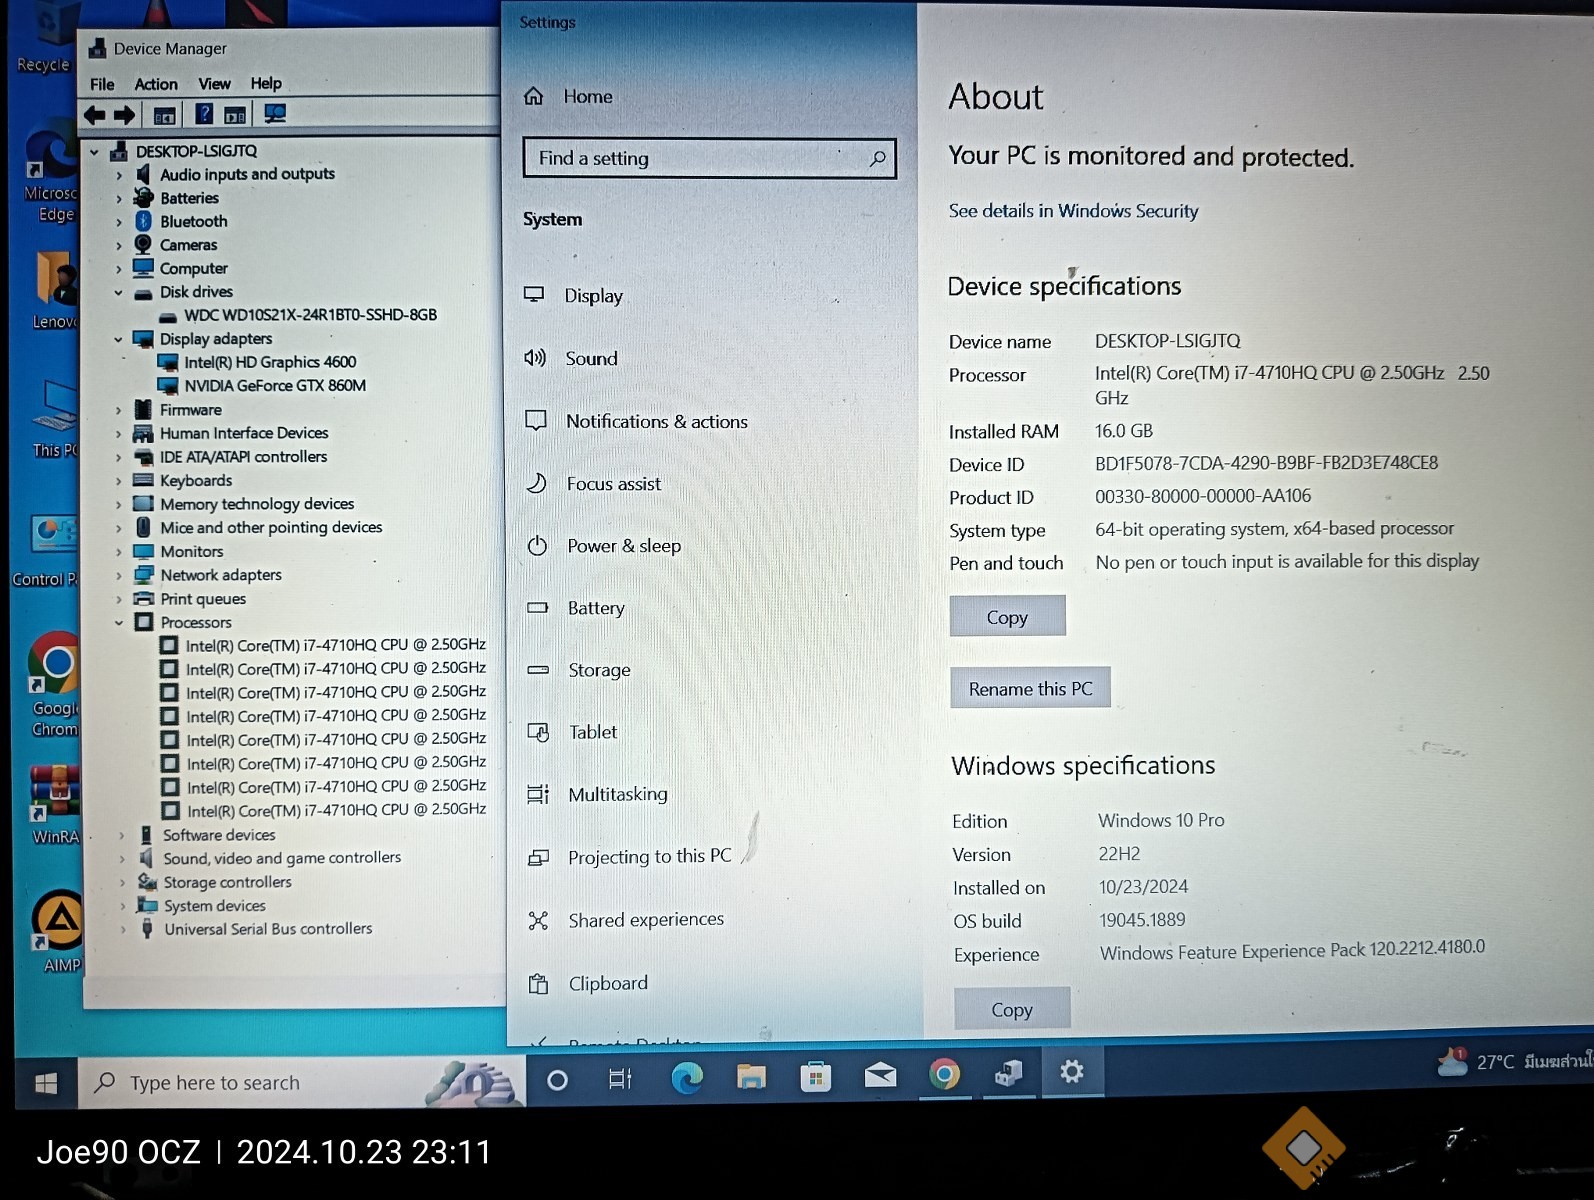
Task: Collapse the Disk drives node
Action: [x=118, y=293]
